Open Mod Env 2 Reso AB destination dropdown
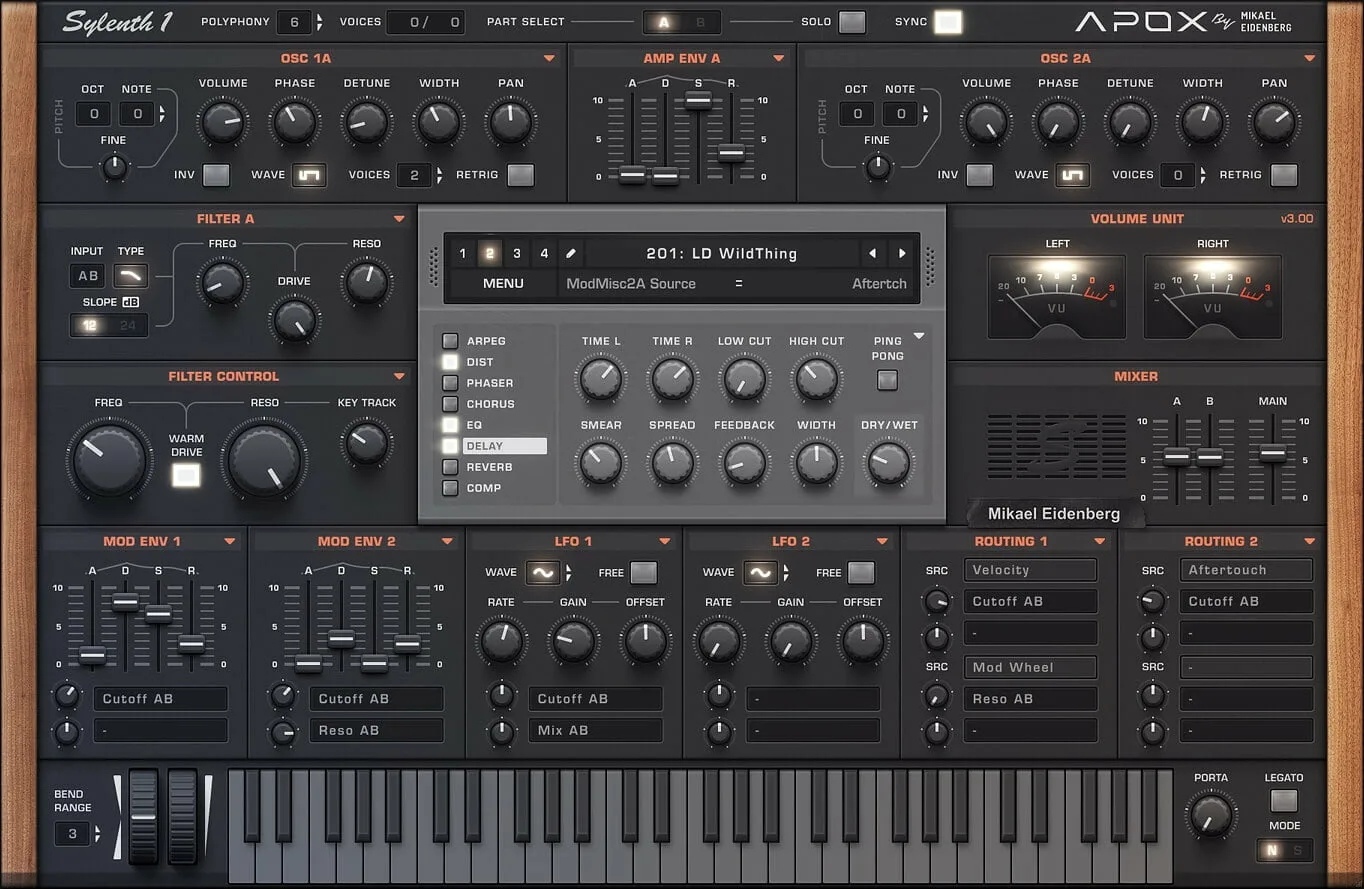Viewport: 1364px width, 889px height. tap(377, 731)
